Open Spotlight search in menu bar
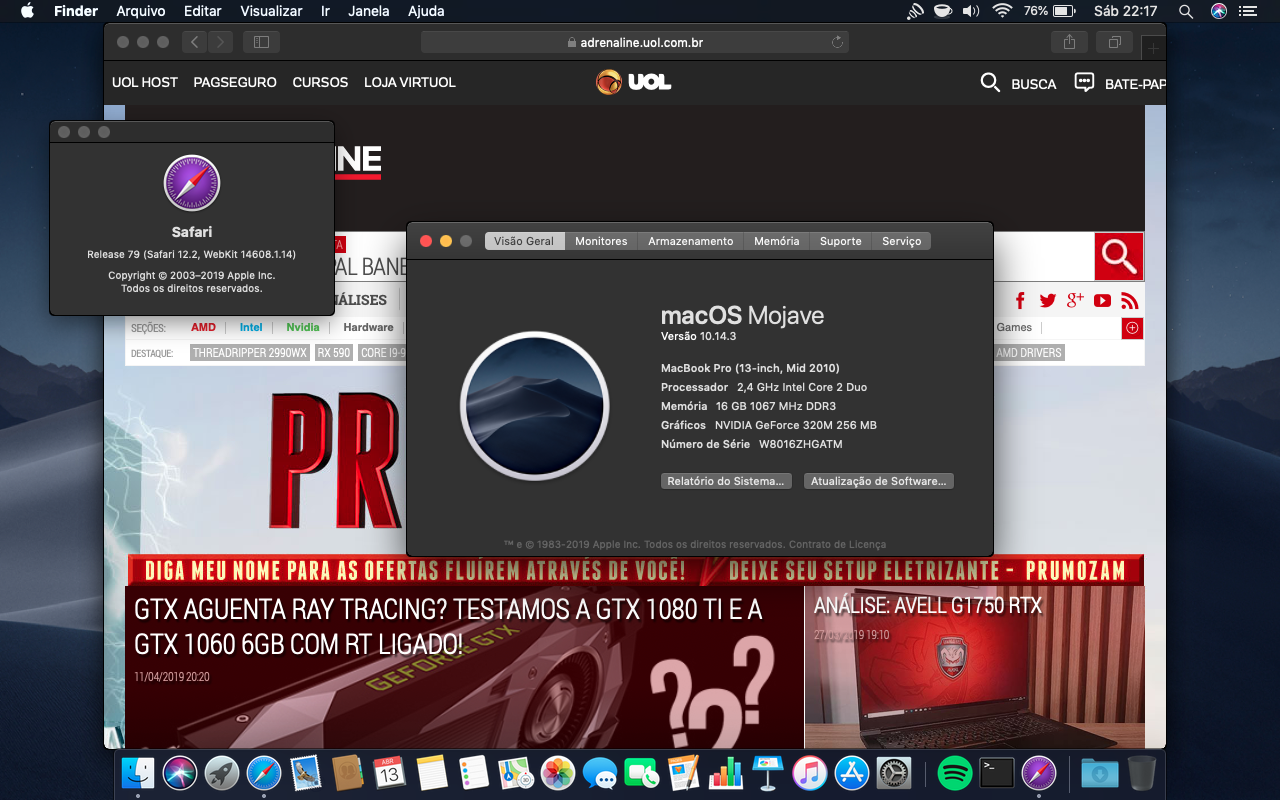Viewport: 1280px width, 800px height. (x=1186, y=11)
